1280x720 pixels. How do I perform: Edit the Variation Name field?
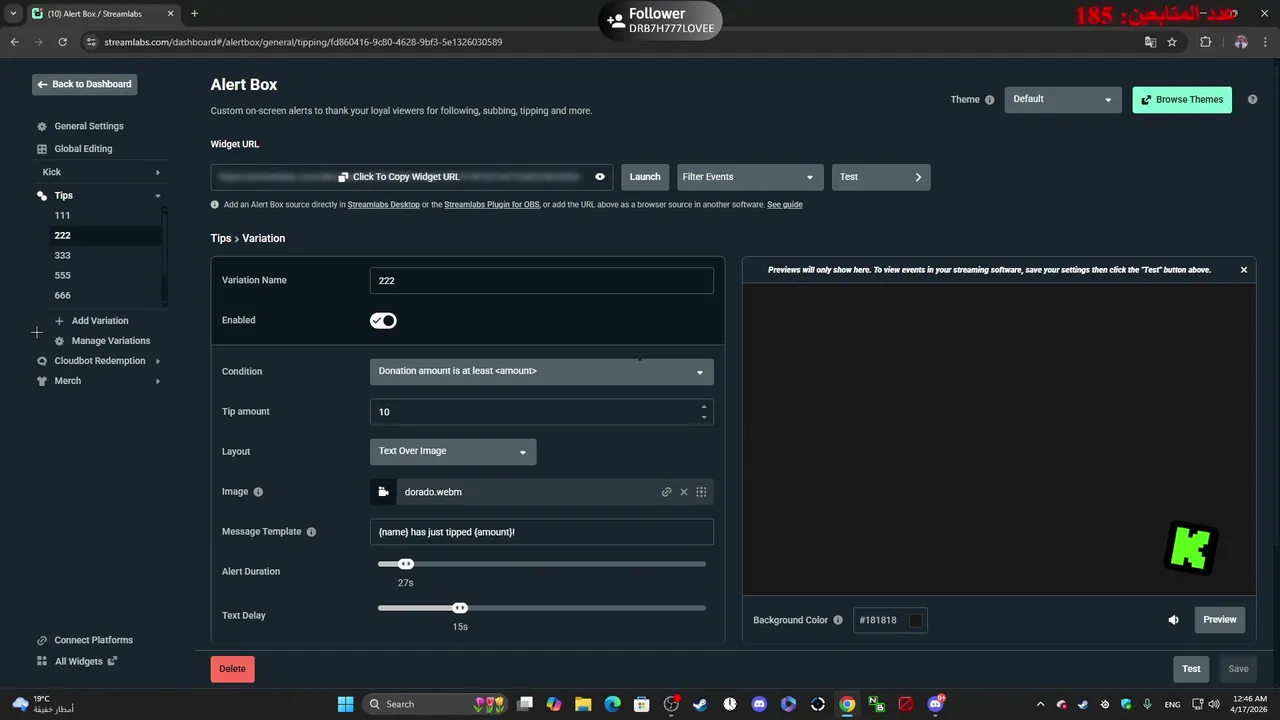pyautogui.click(x=541, y=281)
